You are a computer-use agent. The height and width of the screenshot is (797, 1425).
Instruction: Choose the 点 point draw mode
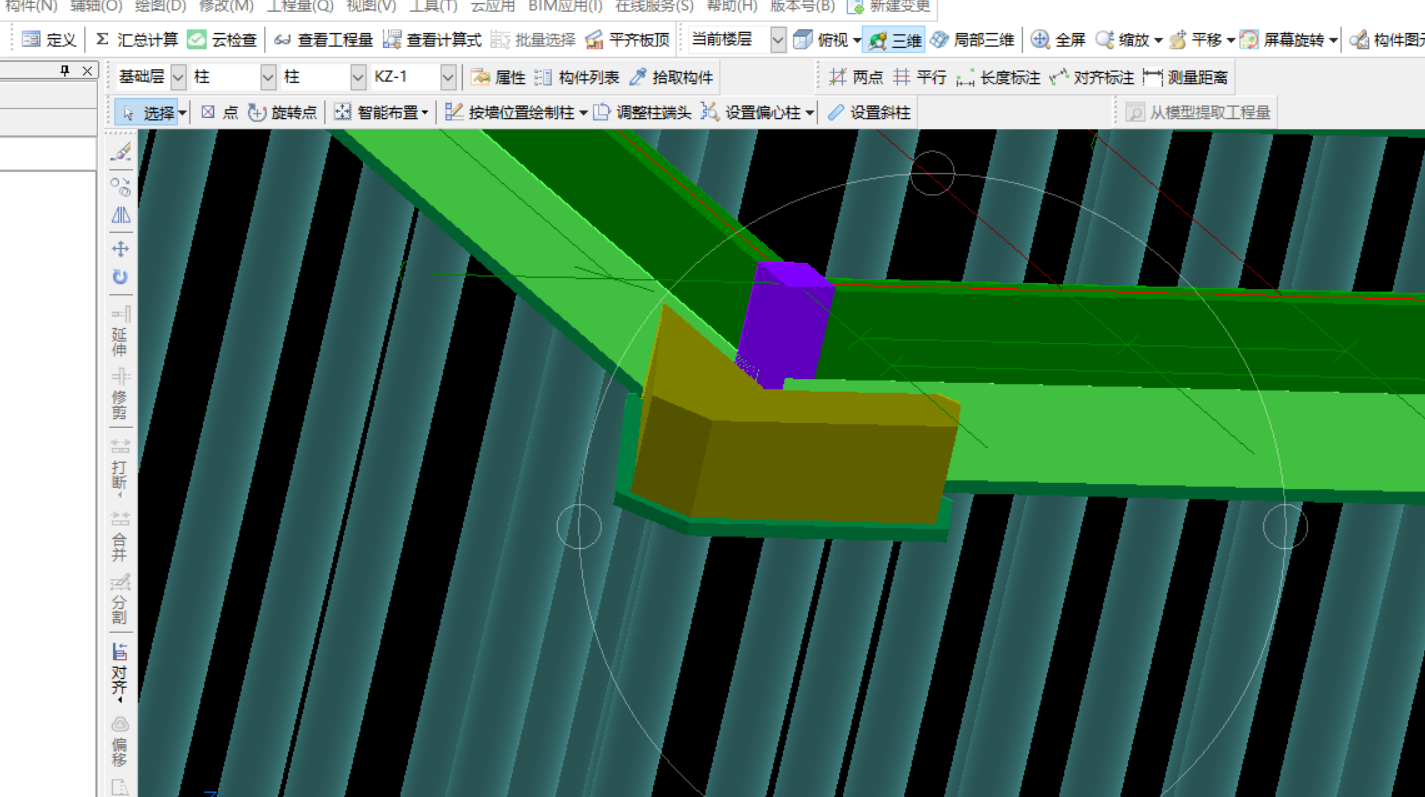point(219,113)
